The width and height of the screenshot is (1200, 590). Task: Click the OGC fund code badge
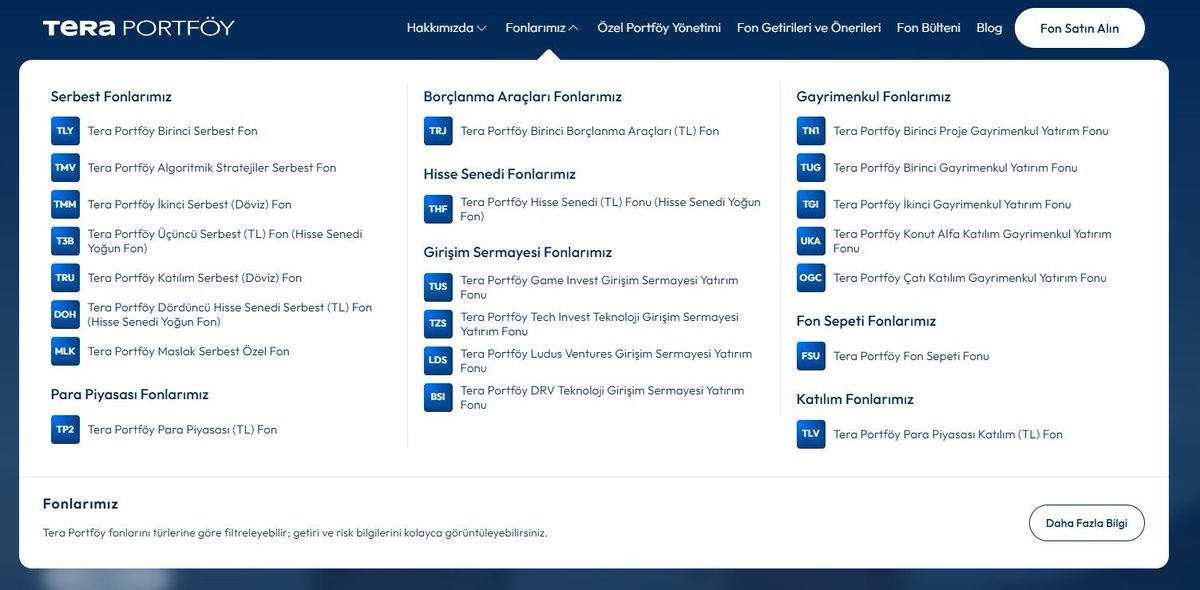(811, 278)
